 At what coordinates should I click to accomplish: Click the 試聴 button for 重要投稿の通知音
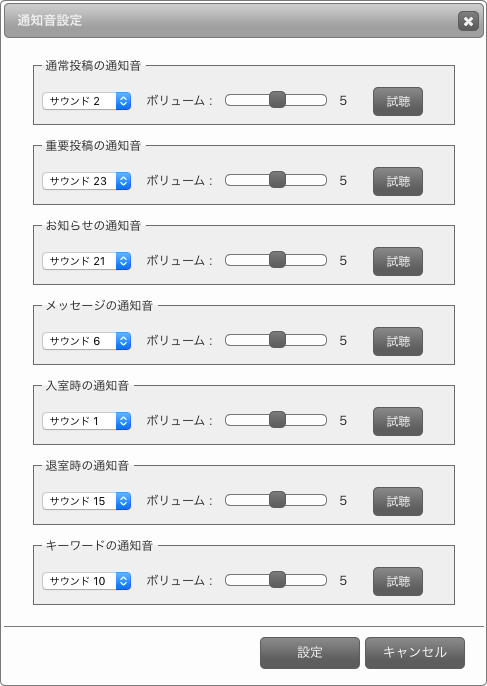pyautogui.click(x=398, y=182)
